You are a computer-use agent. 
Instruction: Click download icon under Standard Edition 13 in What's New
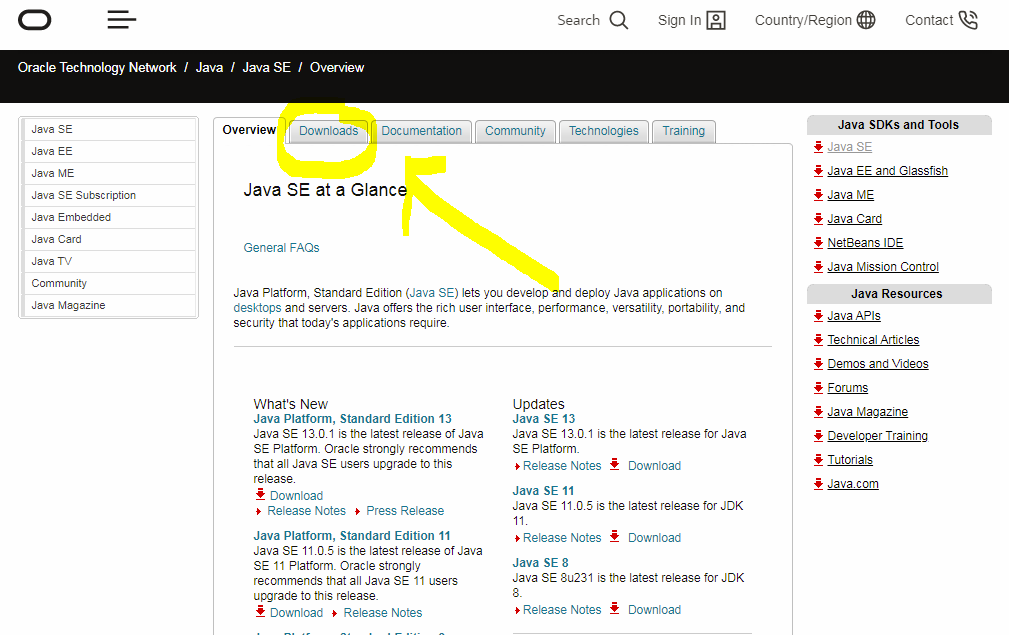260,495
